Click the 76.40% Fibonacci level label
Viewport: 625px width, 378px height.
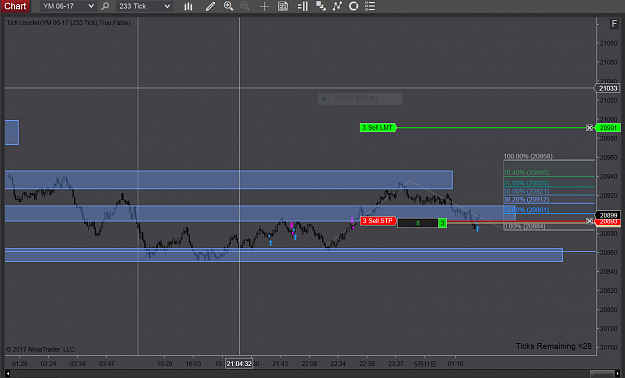point(526,173)
